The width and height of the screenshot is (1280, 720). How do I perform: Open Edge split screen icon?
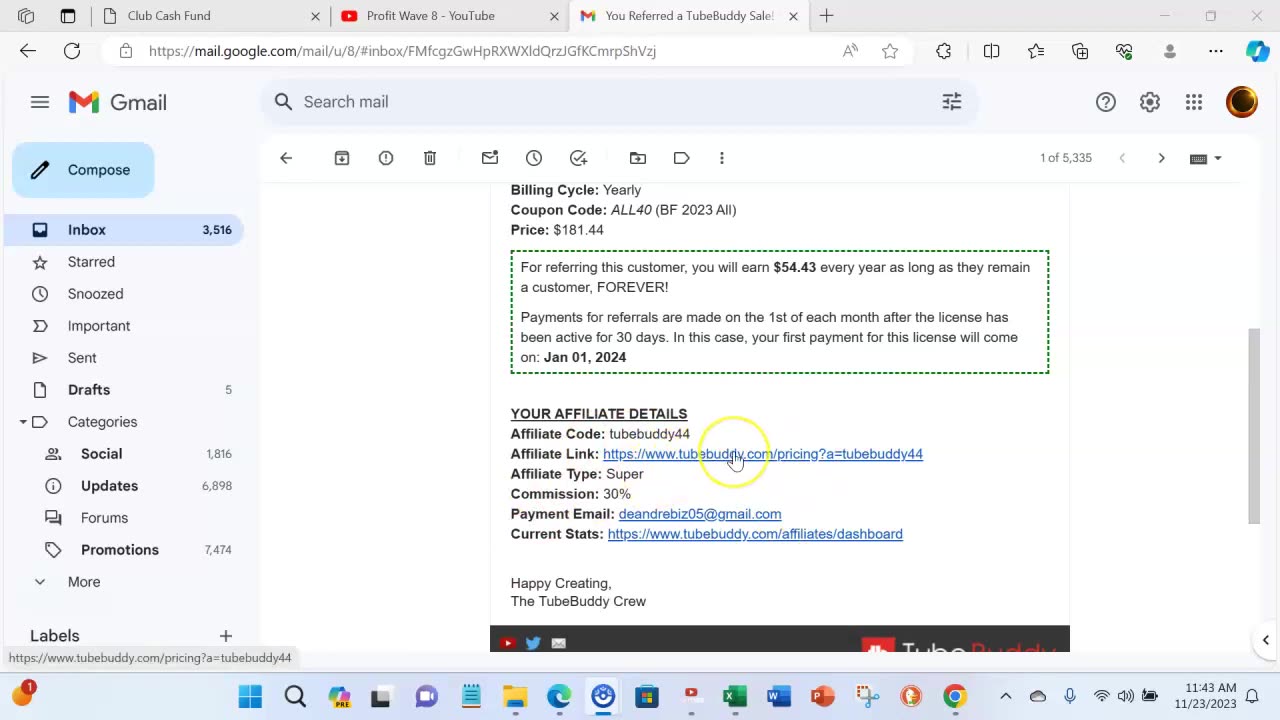coord(992,51)
